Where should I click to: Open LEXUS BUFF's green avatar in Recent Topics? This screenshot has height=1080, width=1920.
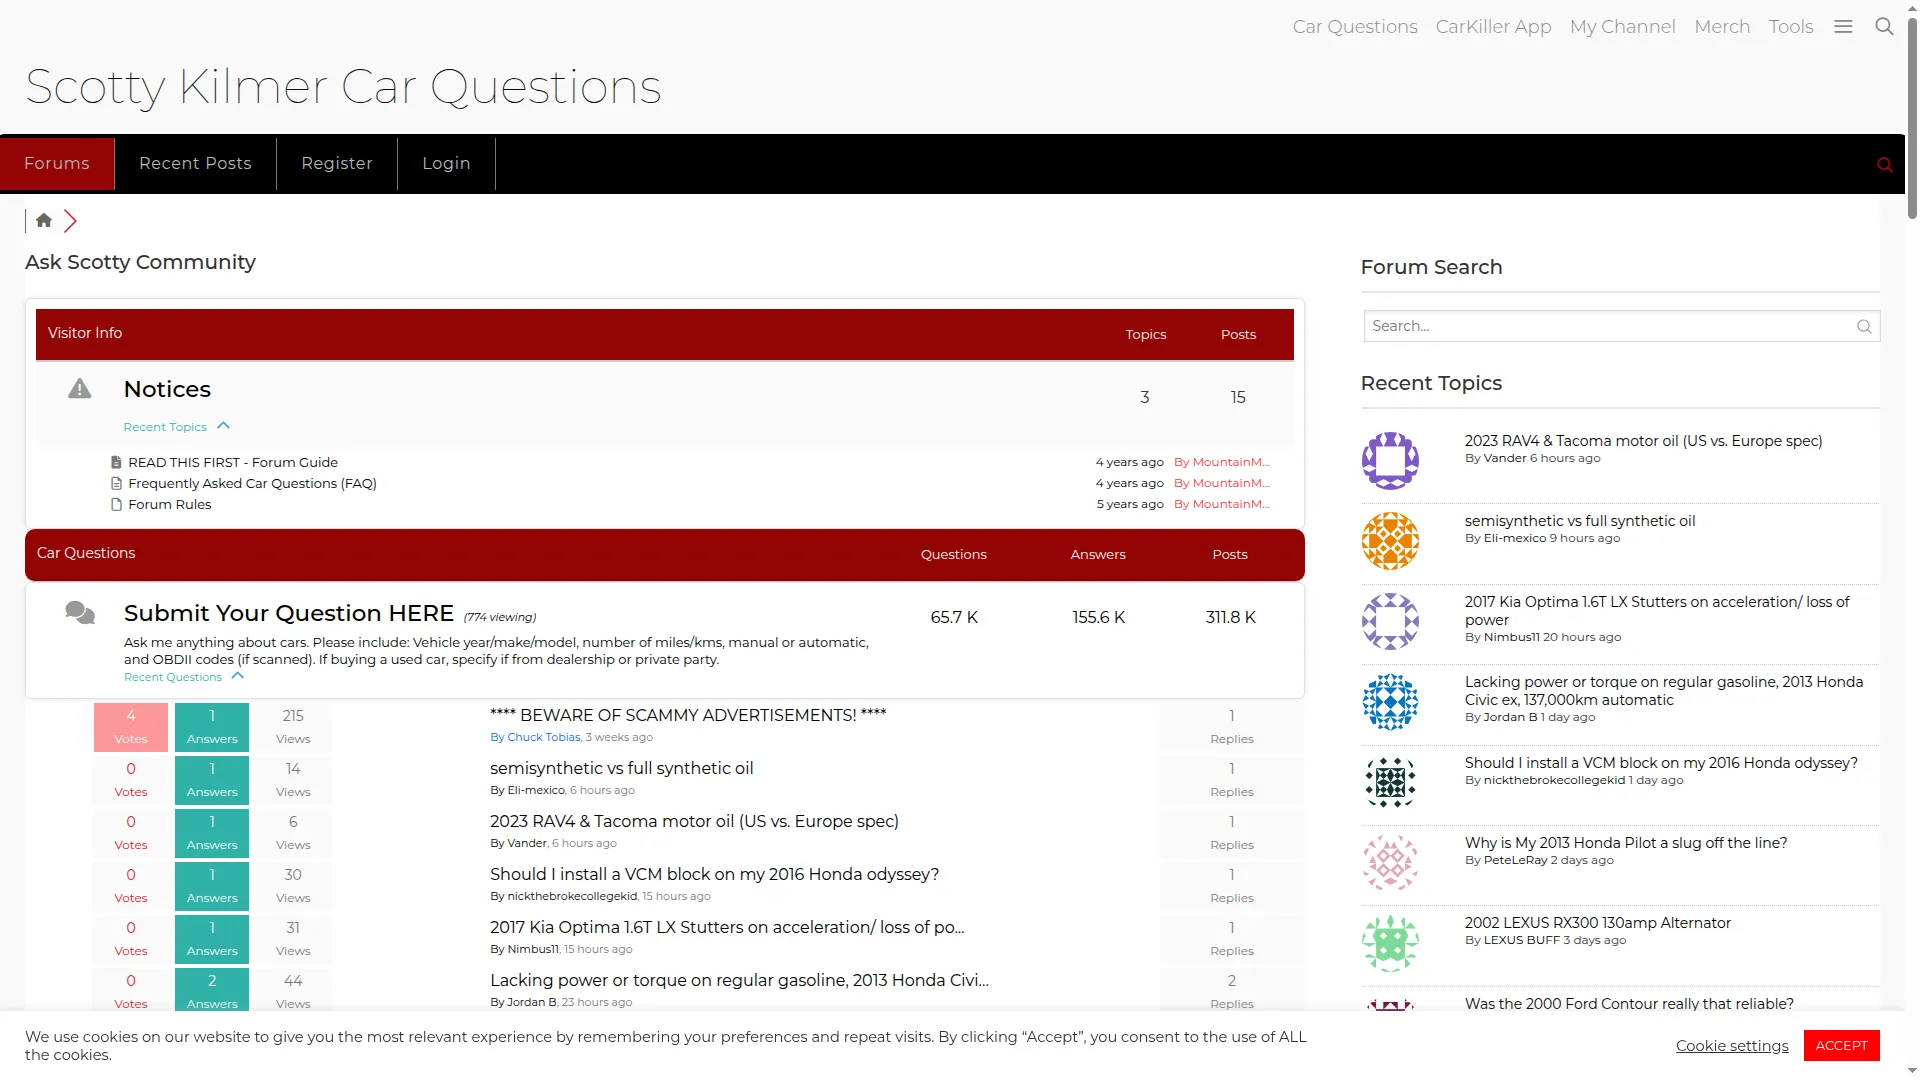tap(1390, 943)
